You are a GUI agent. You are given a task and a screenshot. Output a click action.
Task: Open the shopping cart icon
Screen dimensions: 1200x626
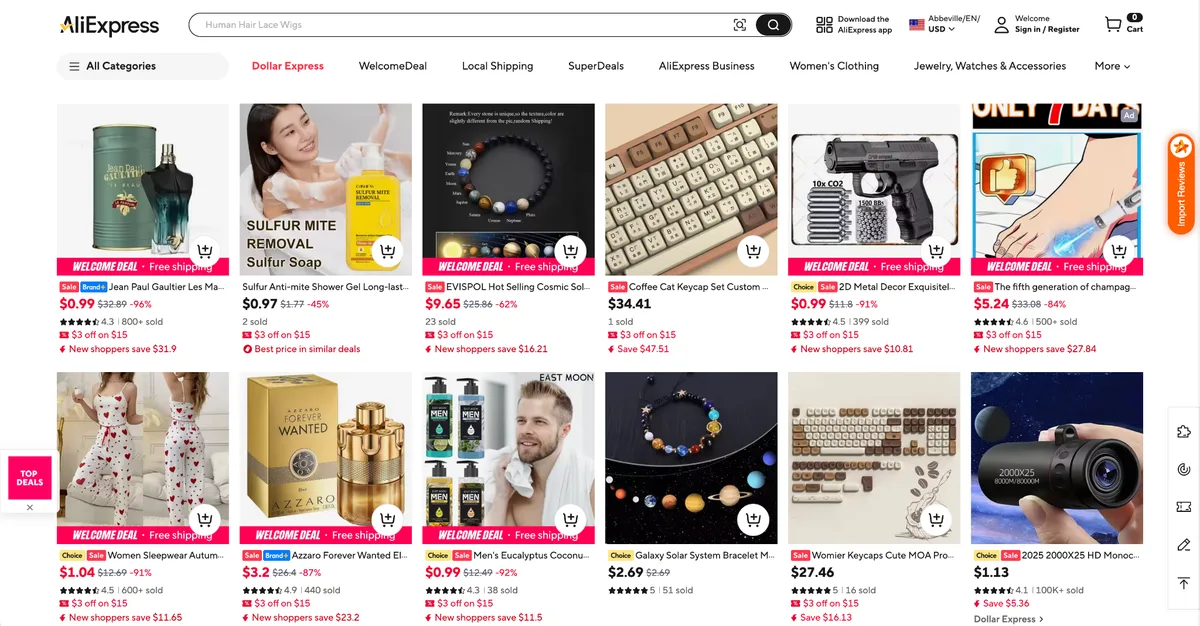click(x=1113, y=24)
